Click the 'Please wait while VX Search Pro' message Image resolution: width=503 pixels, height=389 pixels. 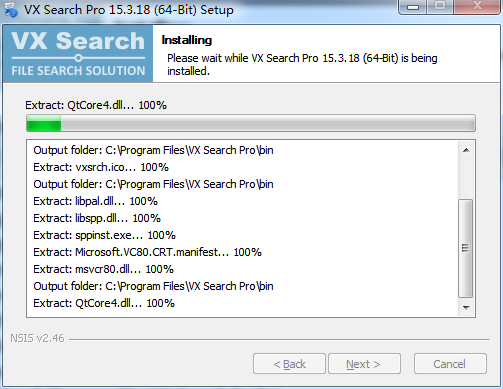click(302, 64)
